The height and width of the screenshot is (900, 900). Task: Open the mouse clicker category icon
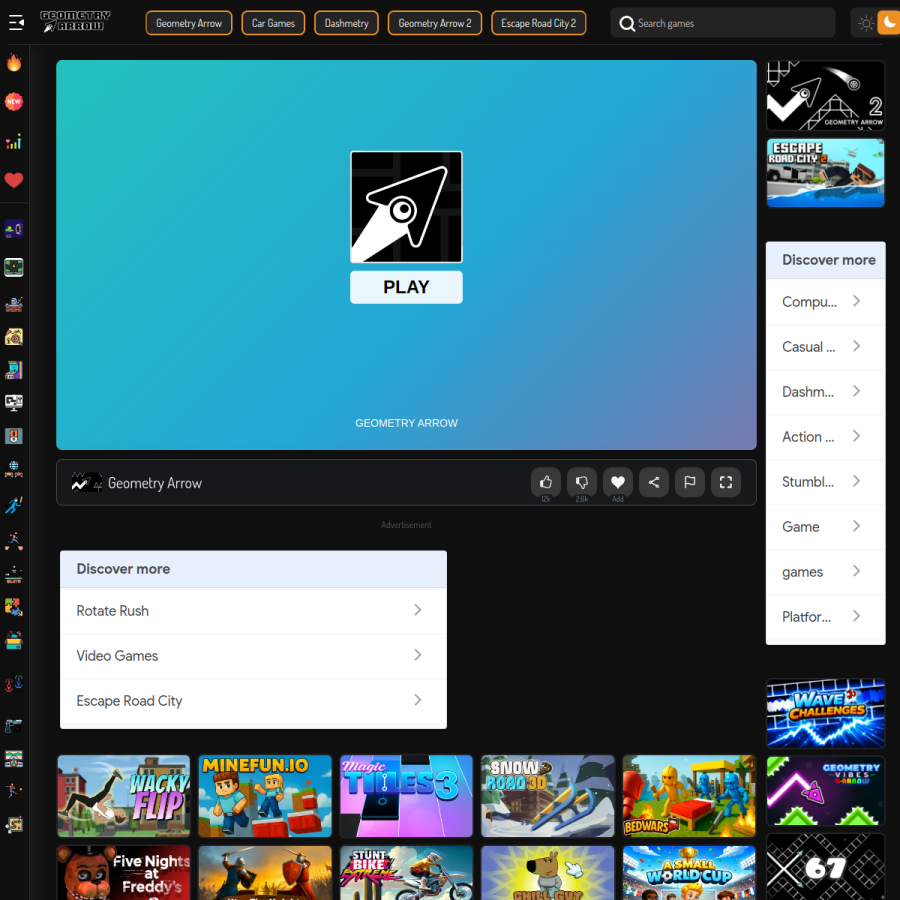click(14, 436)
